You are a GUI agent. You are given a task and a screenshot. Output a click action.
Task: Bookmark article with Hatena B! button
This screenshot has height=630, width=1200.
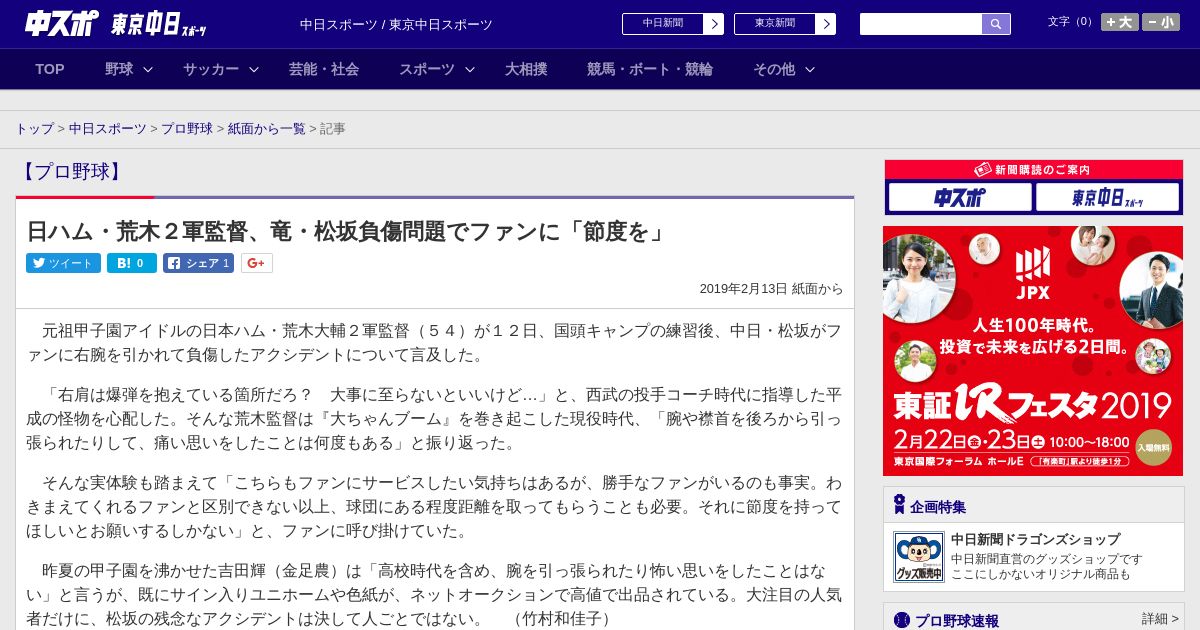click(132, 263)
